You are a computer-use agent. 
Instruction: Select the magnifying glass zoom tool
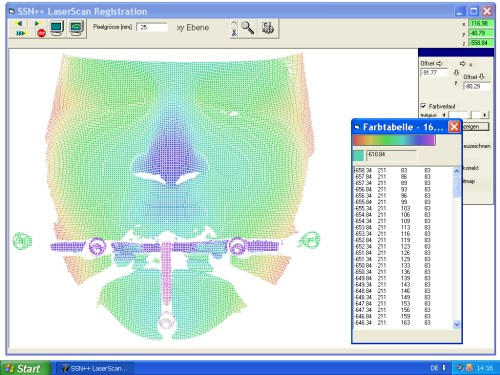click(248, 28)
